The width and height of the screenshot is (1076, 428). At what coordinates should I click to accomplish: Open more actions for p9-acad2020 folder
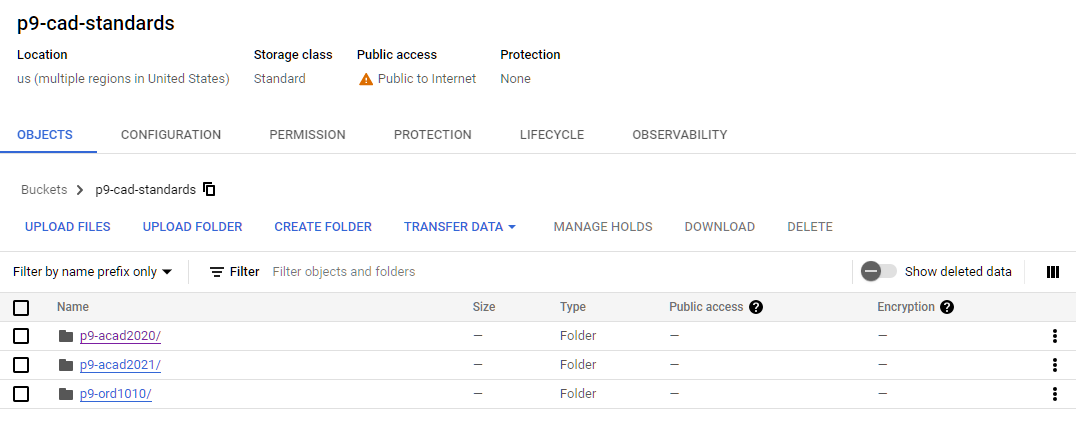(1054, 336)
